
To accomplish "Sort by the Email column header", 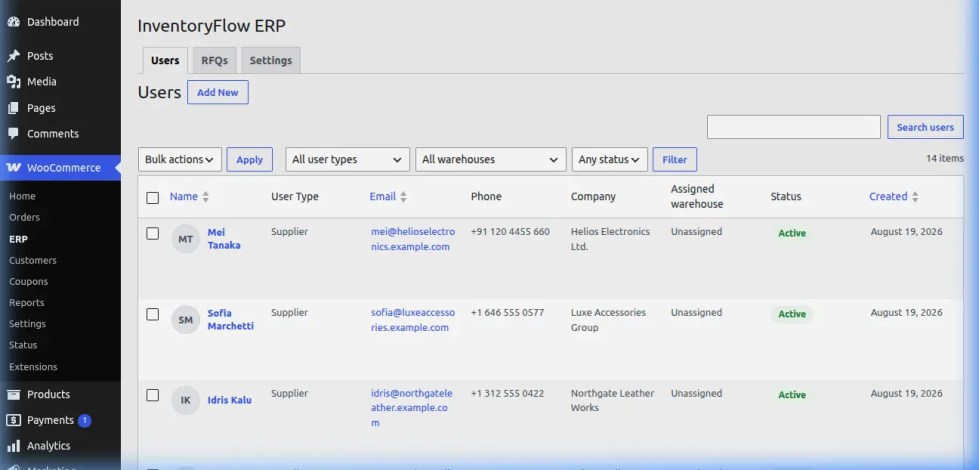I will pyautogui.click(x=382, y=197).
